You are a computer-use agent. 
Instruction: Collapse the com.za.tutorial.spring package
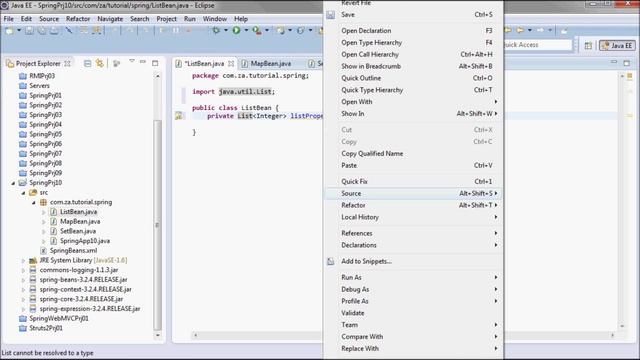[33, 203]
